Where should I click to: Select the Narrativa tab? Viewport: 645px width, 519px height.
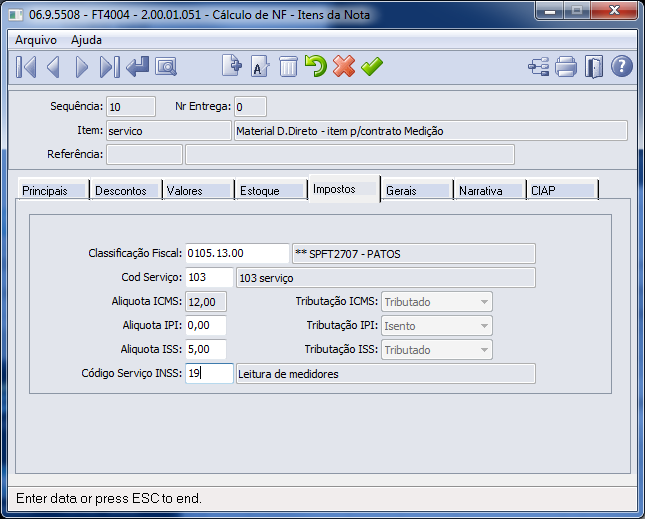click(x=488, y=191)
